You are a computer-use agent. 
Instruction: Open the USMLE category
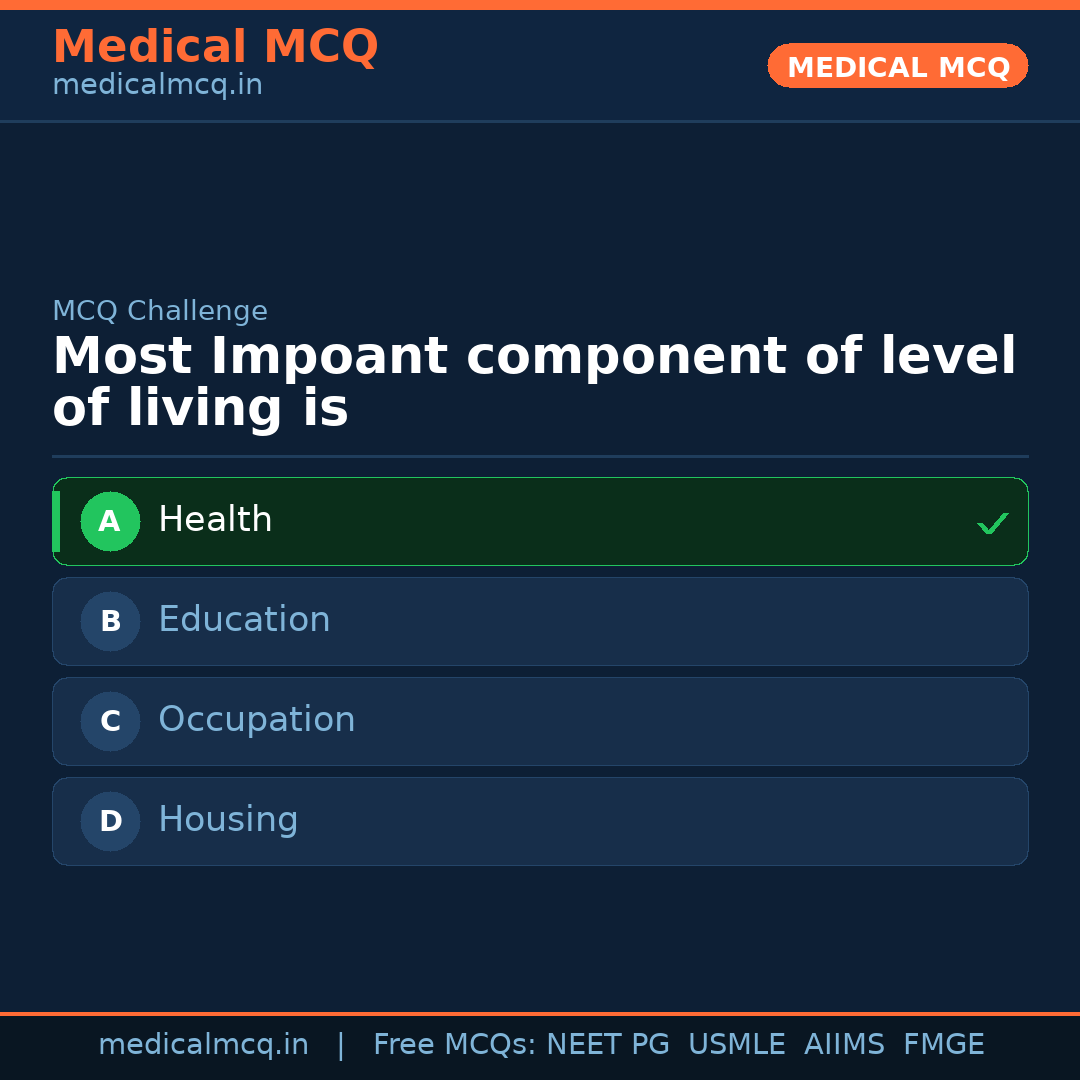coord(737,1044)
